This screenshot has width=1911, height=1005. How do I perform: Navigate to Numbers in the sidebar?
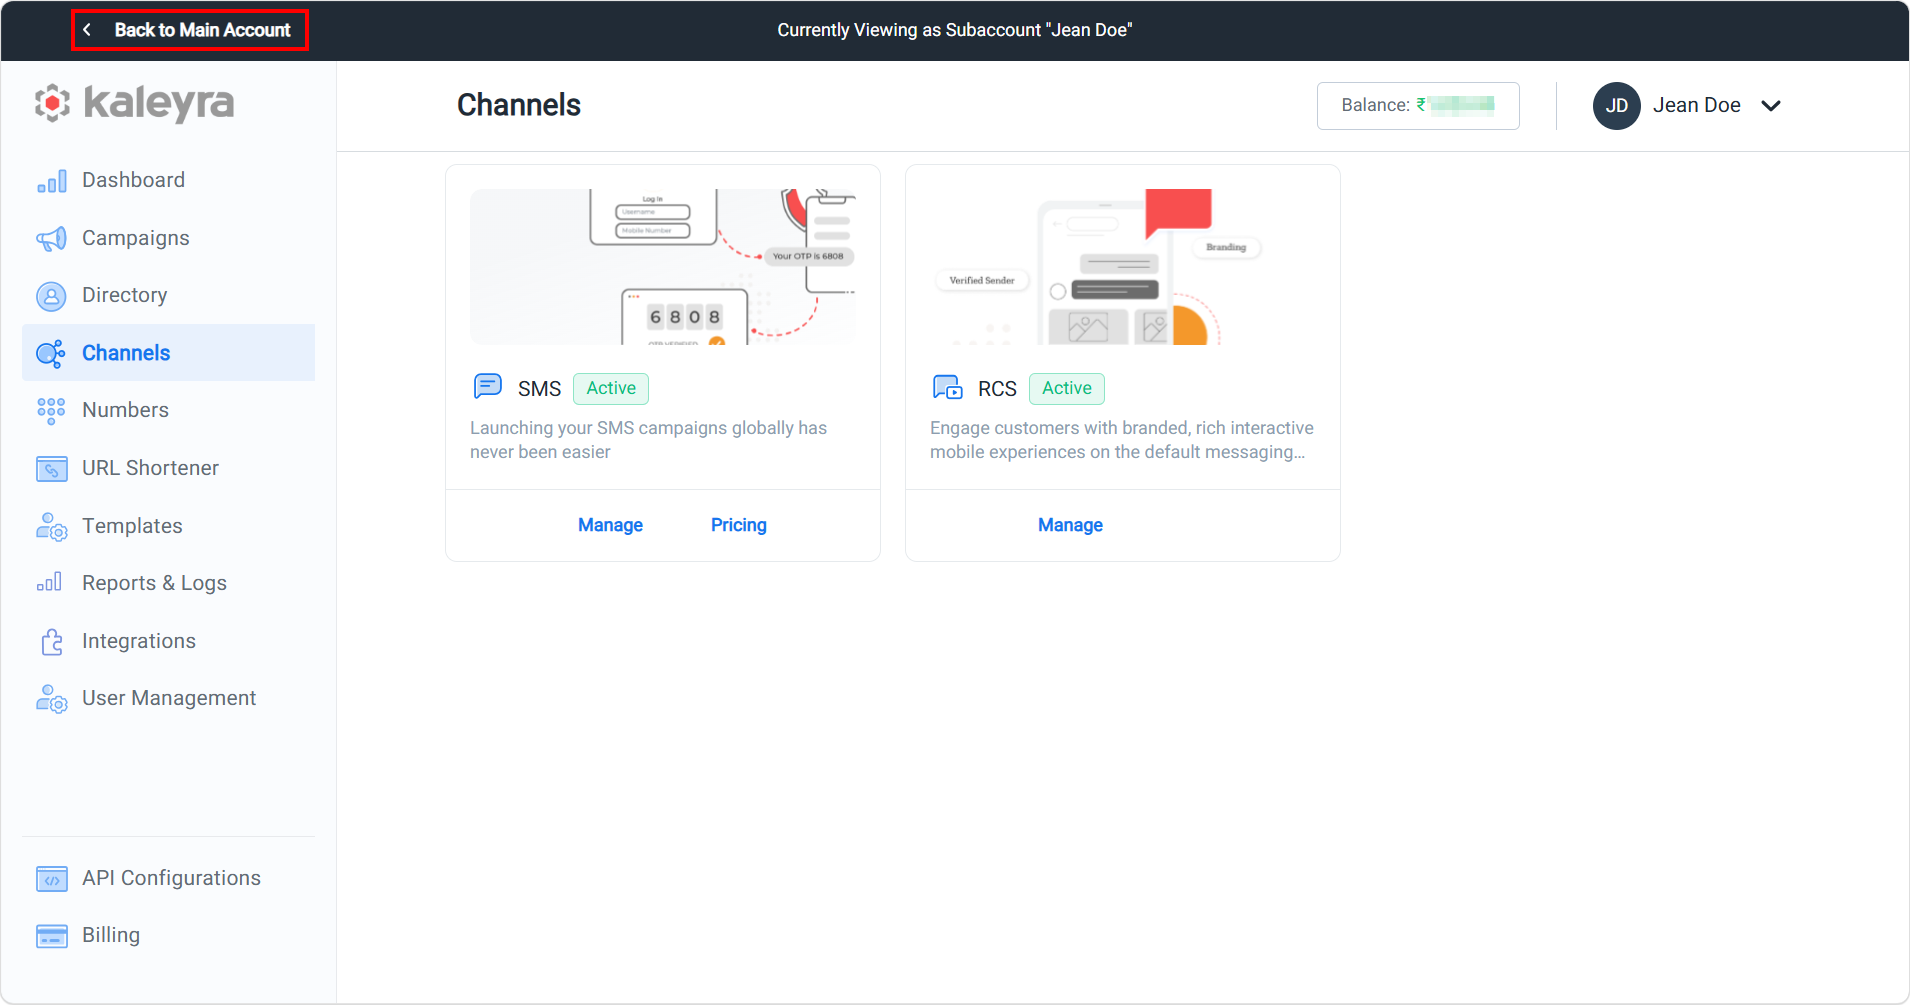point(168,410)
